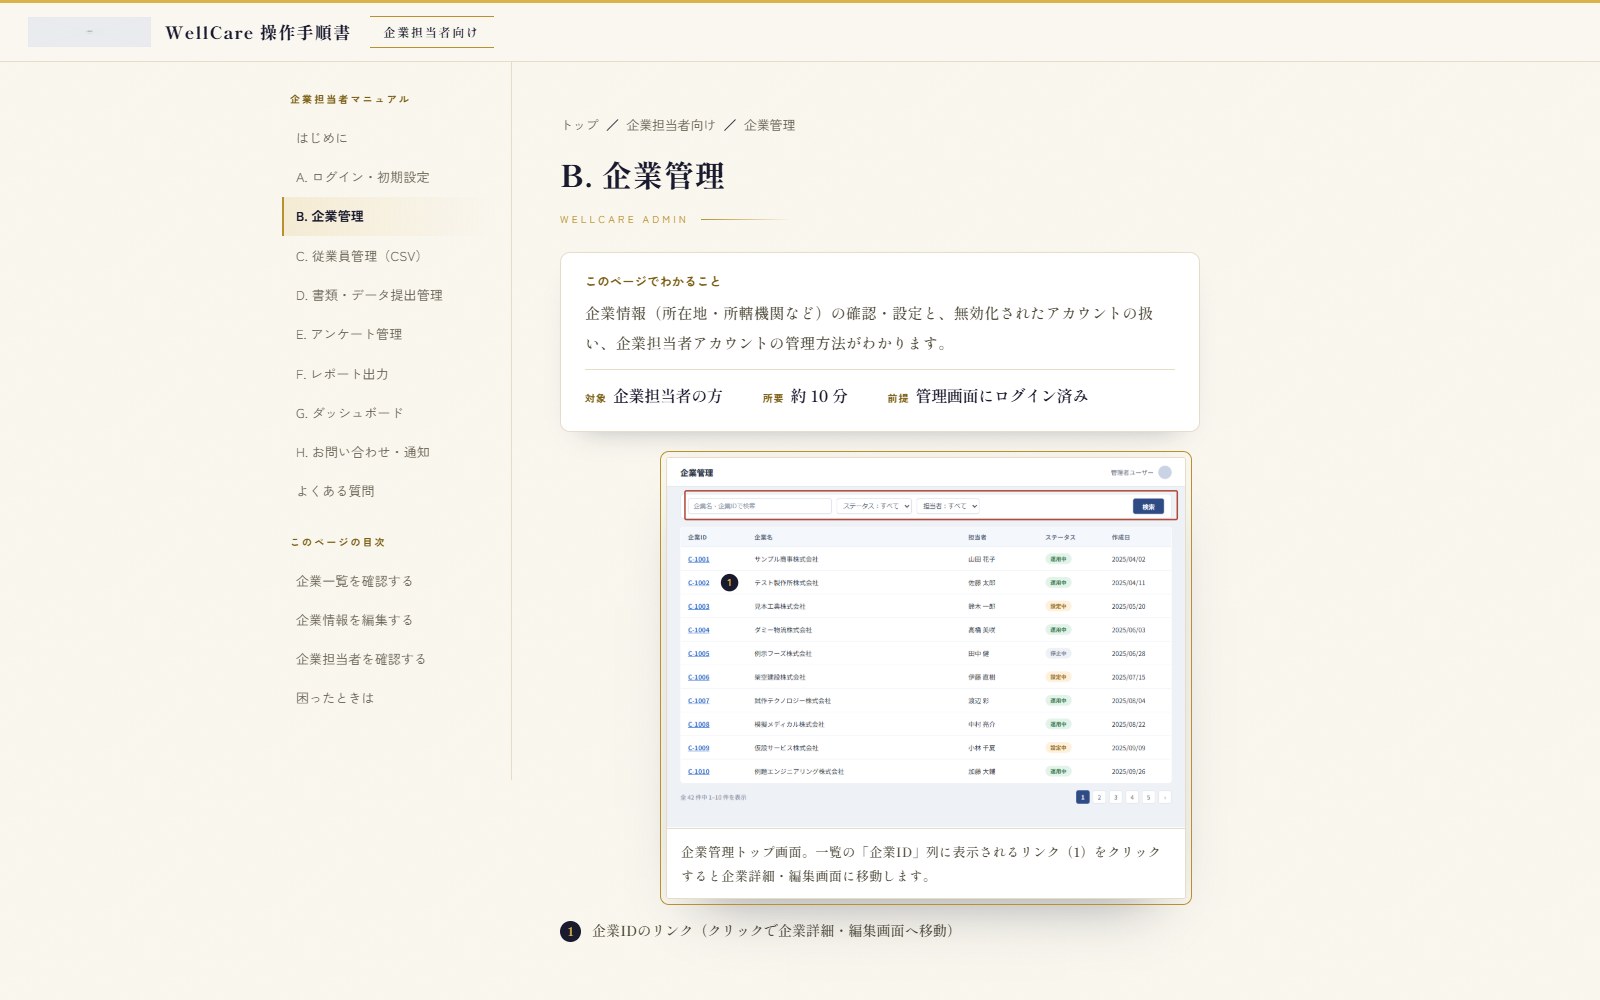Open company link C-1006
1600x1000 pixels.
coord(699,678)
